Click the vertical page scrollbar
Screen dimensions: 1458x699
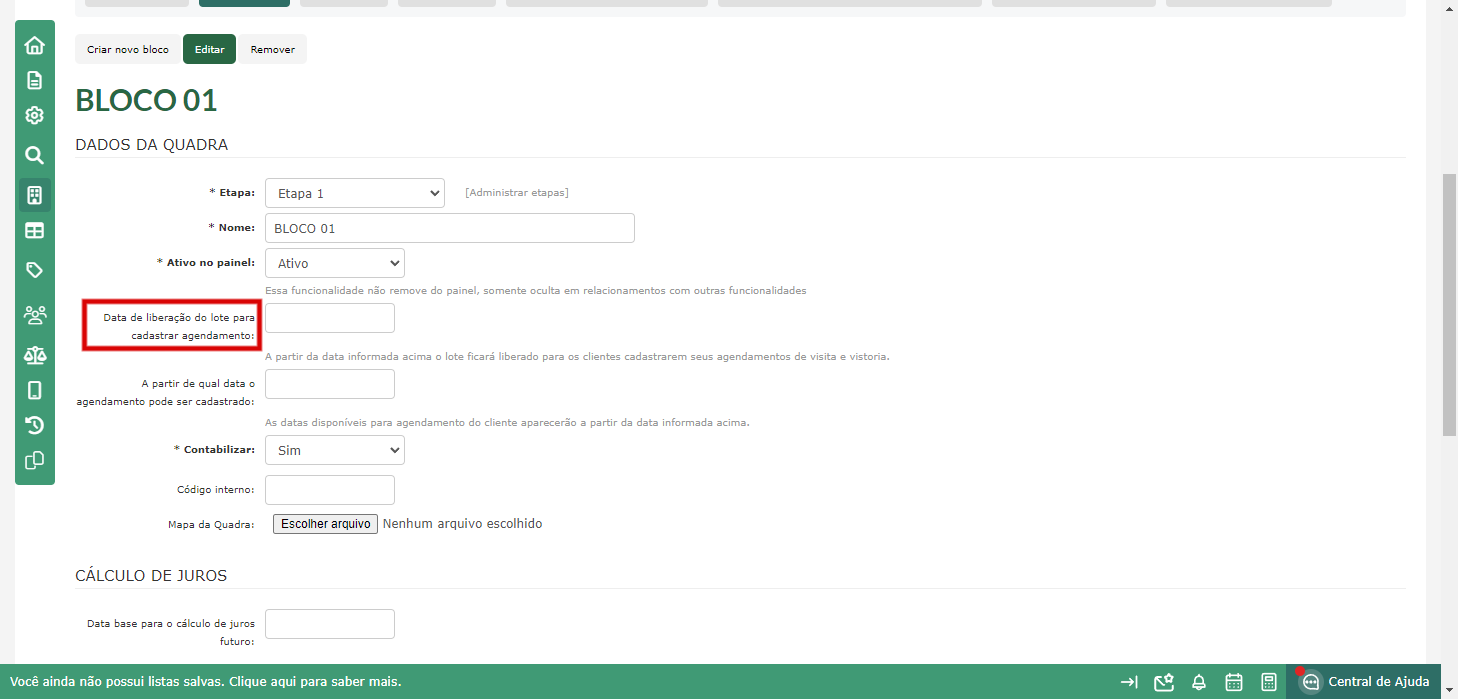point(1449,305)
